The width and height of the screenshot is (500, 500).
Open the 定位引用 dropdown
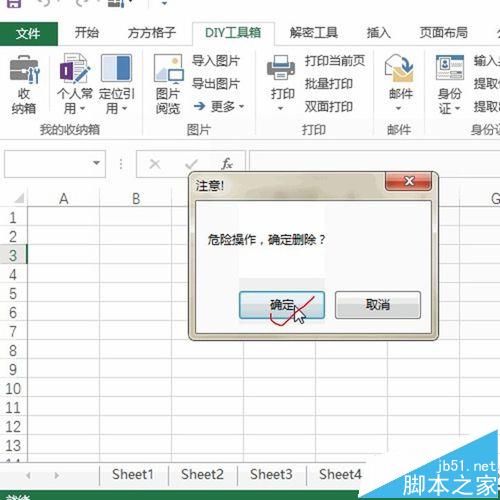coord(117,85)
